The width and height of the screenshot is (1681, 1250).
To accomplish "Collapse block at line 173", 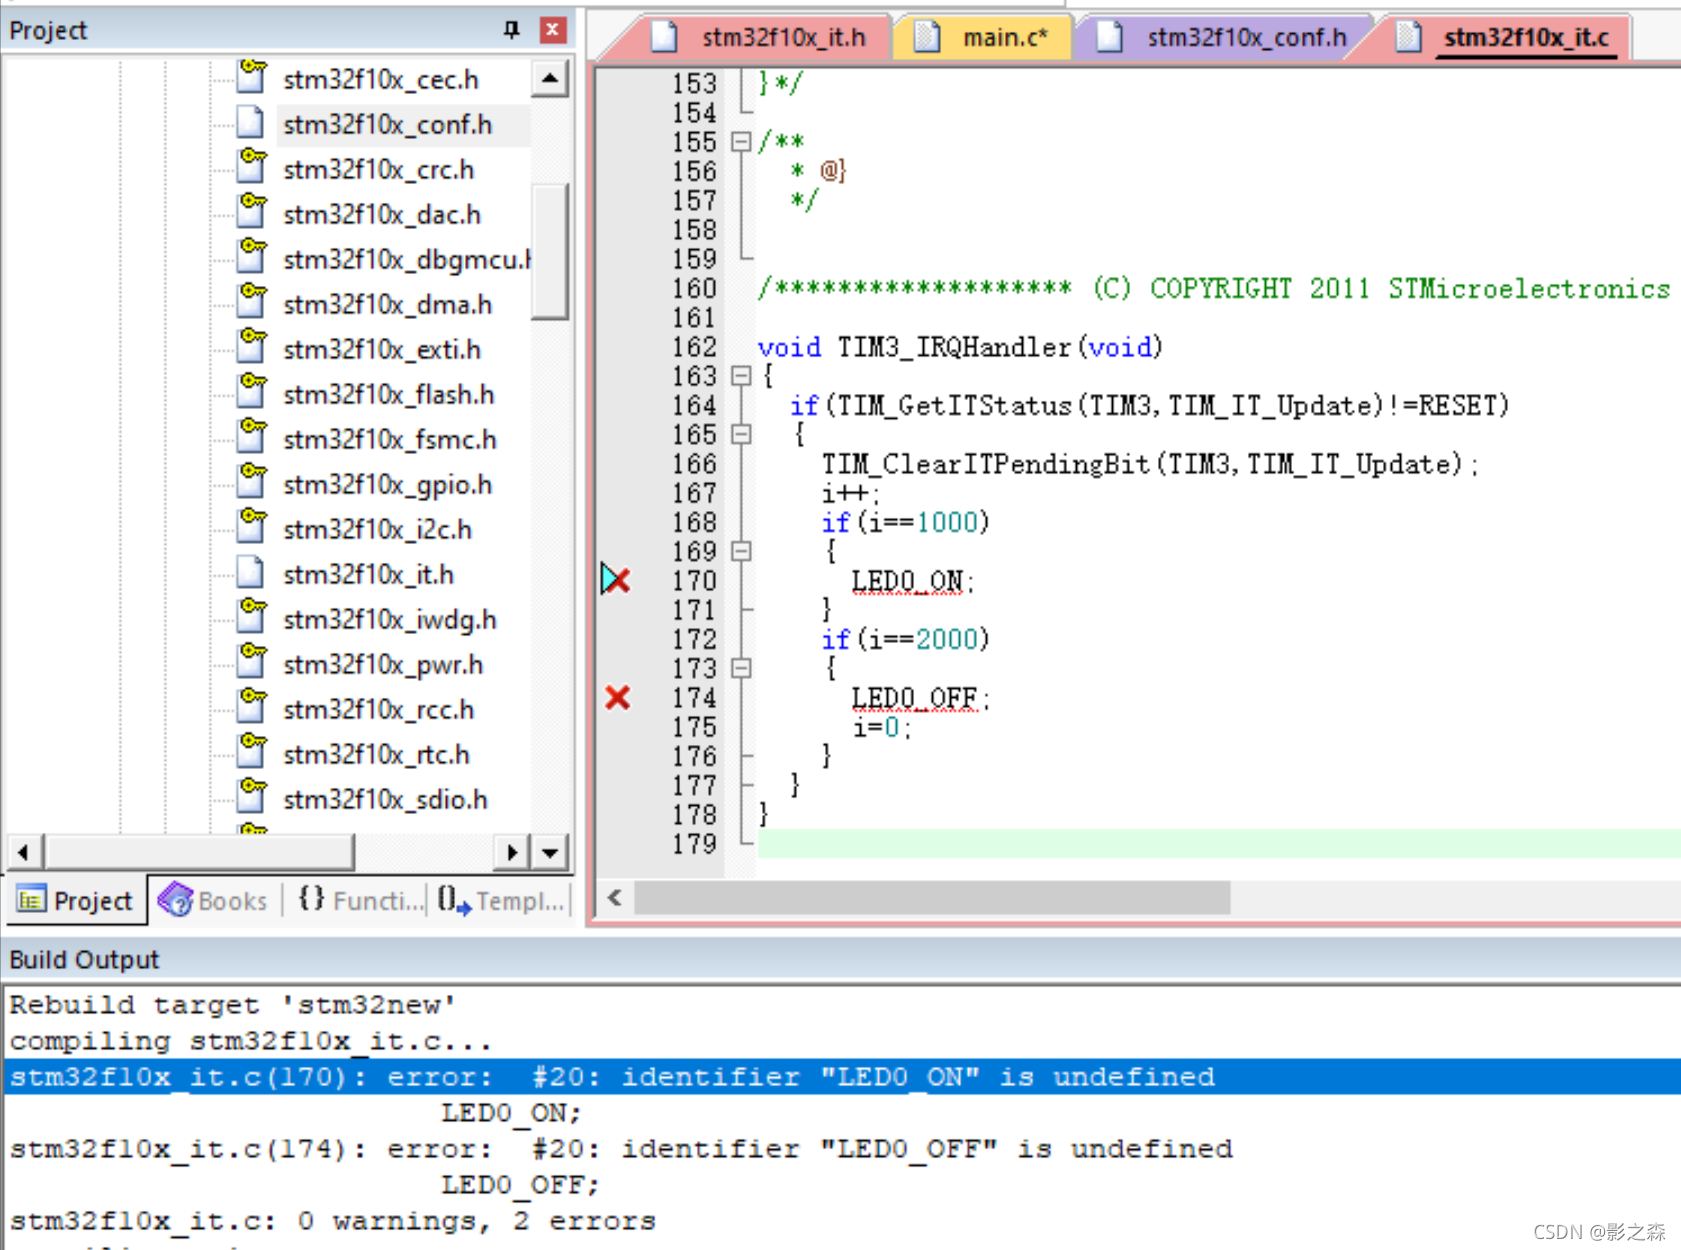I will pyautogui.click(x=741, y=669).
